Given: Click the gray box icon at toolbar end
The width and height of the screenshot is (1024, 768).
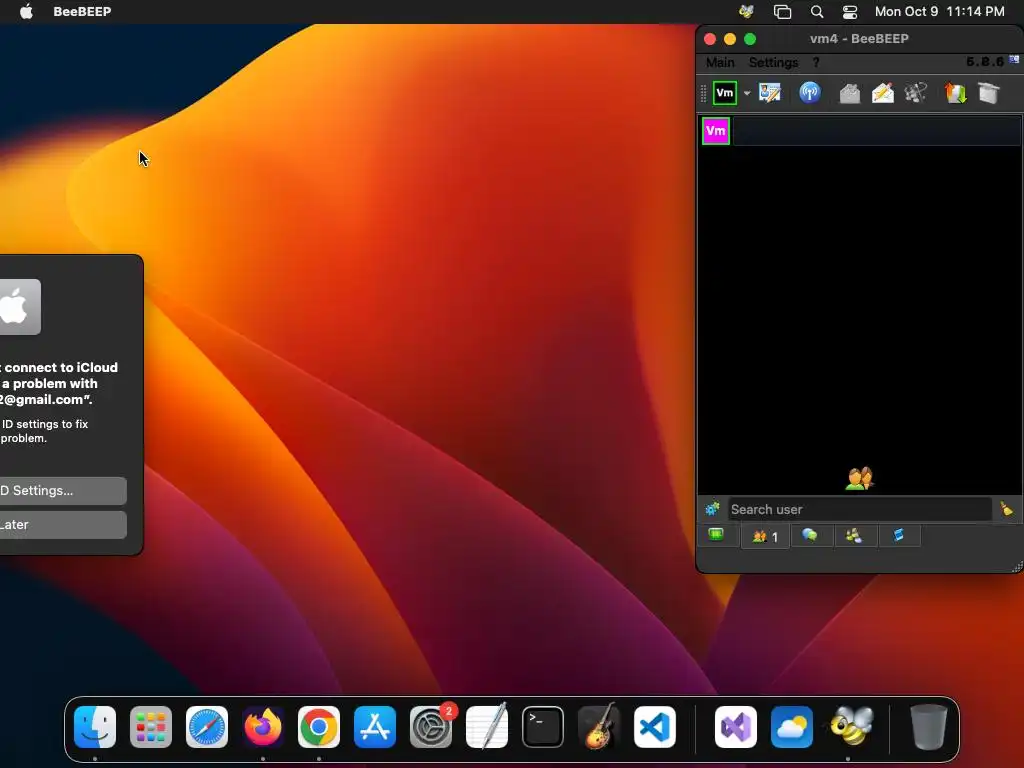Looking at the screenshot, I should click(x=989, y=93).
